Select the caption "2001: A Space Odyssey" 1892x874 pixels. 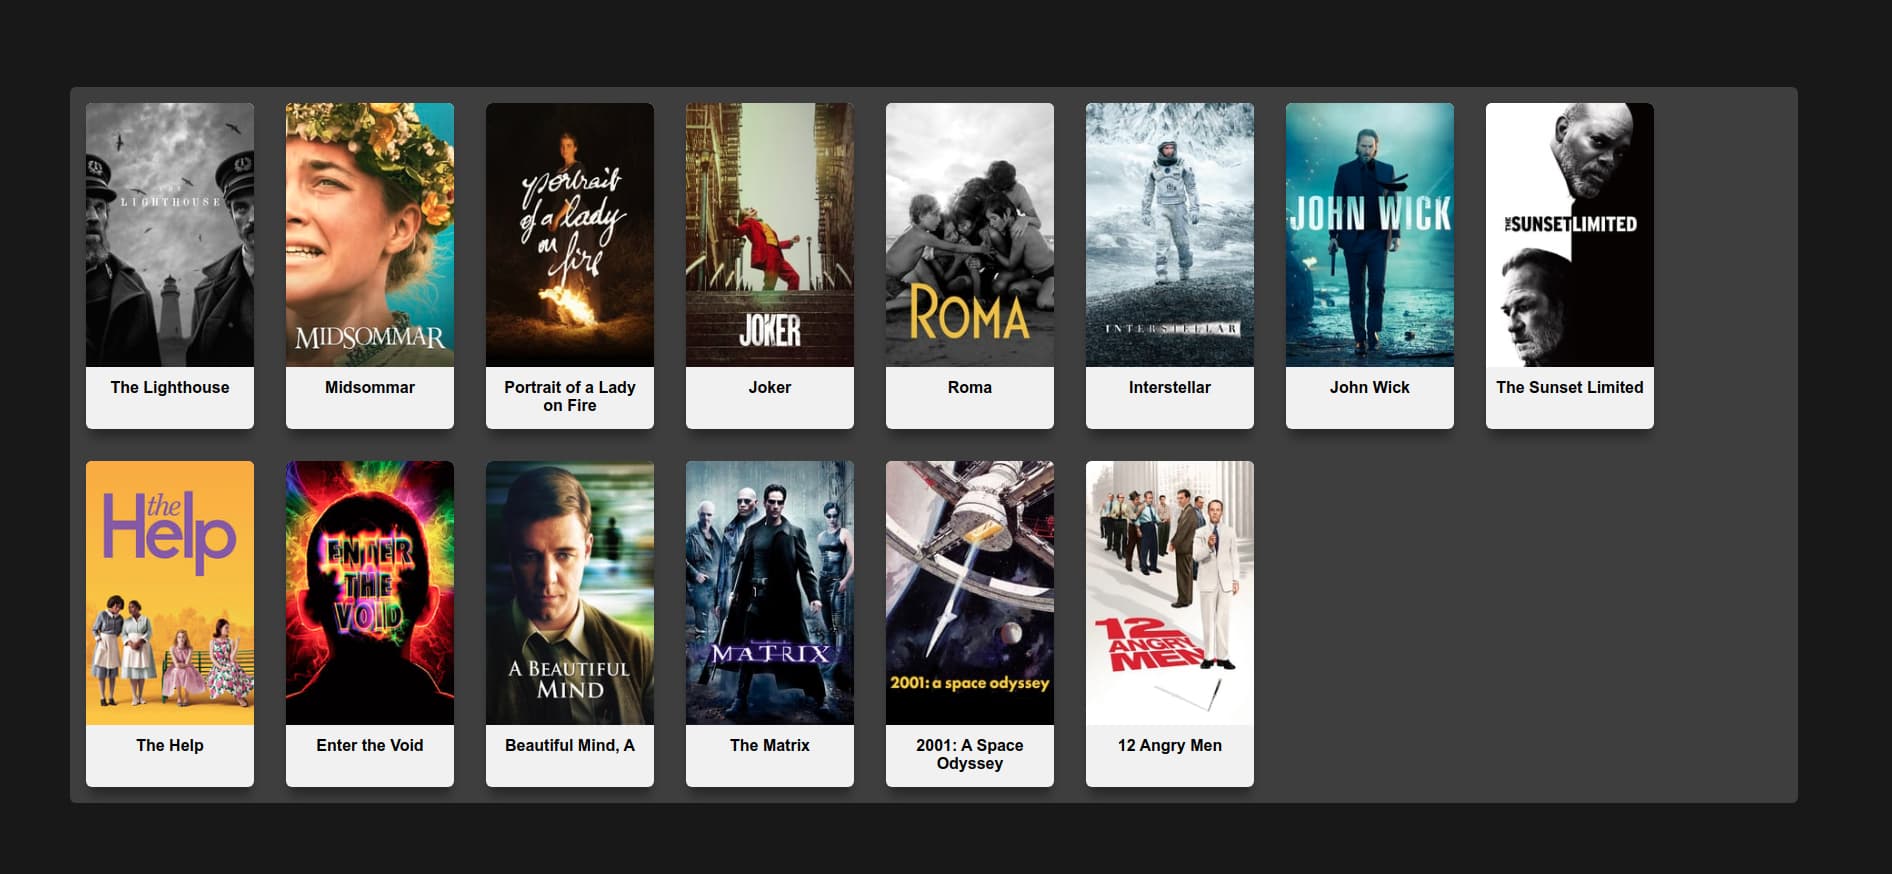coord(970,755)
